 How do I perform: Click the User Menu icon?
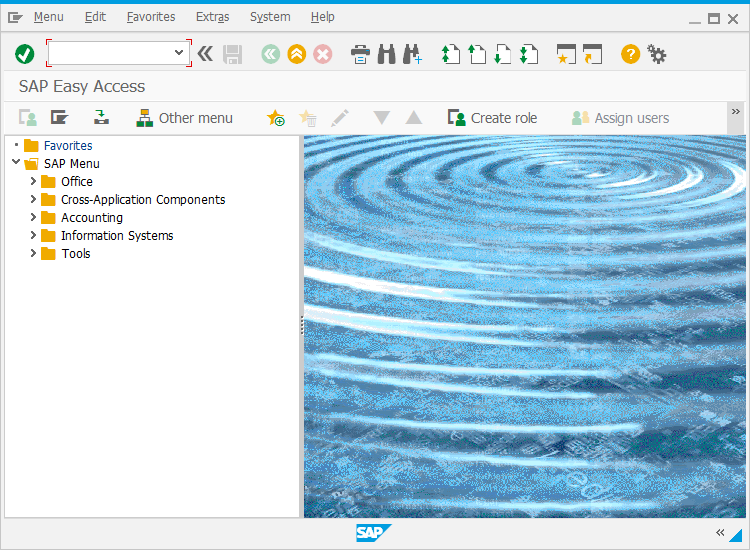click(x=28, y=118)
